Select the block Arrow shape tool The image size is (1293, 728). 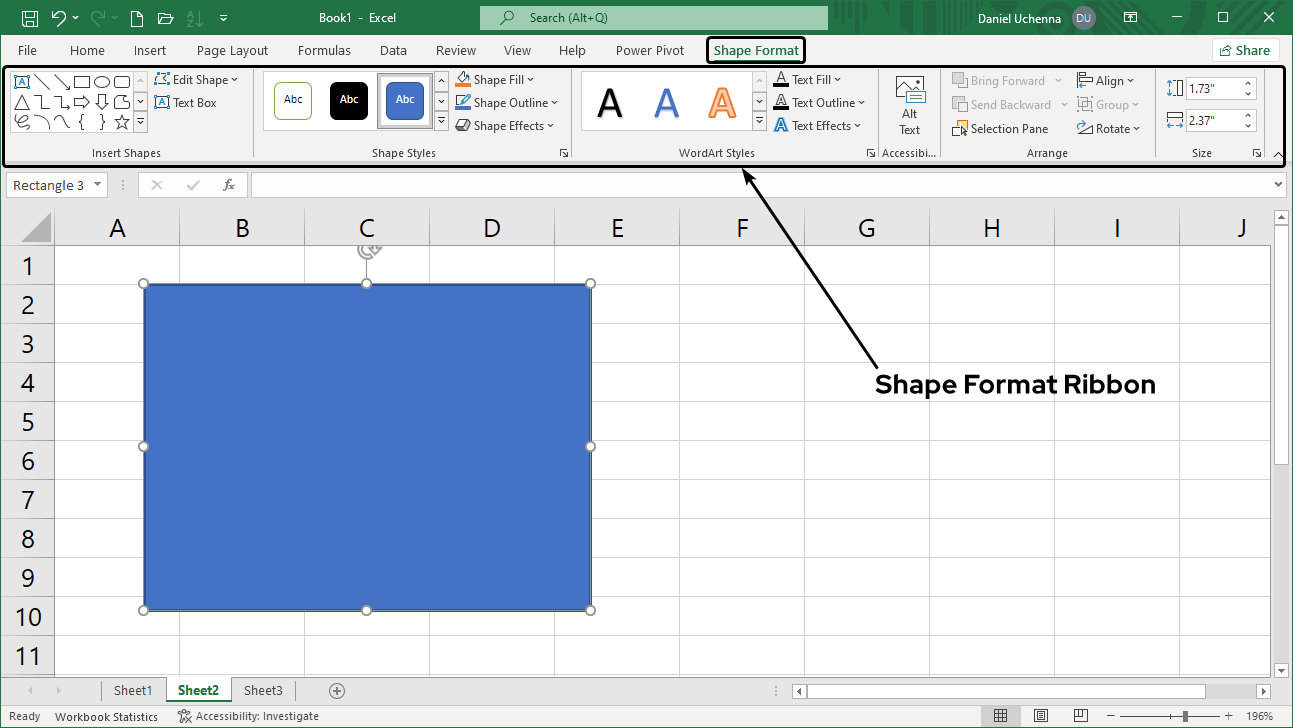(x=81, y=101)
